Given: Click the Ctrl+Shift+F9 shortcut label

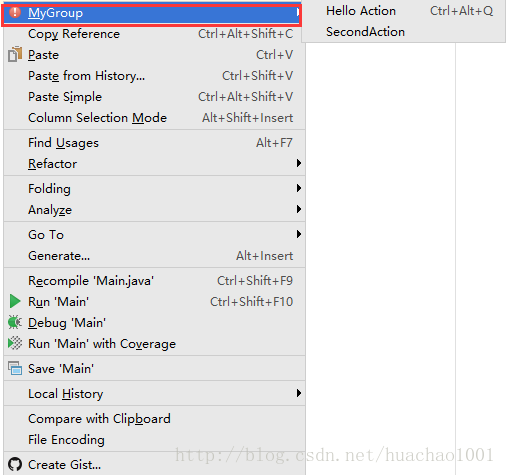Looking at the screenshot, I should tap(255, 281).
